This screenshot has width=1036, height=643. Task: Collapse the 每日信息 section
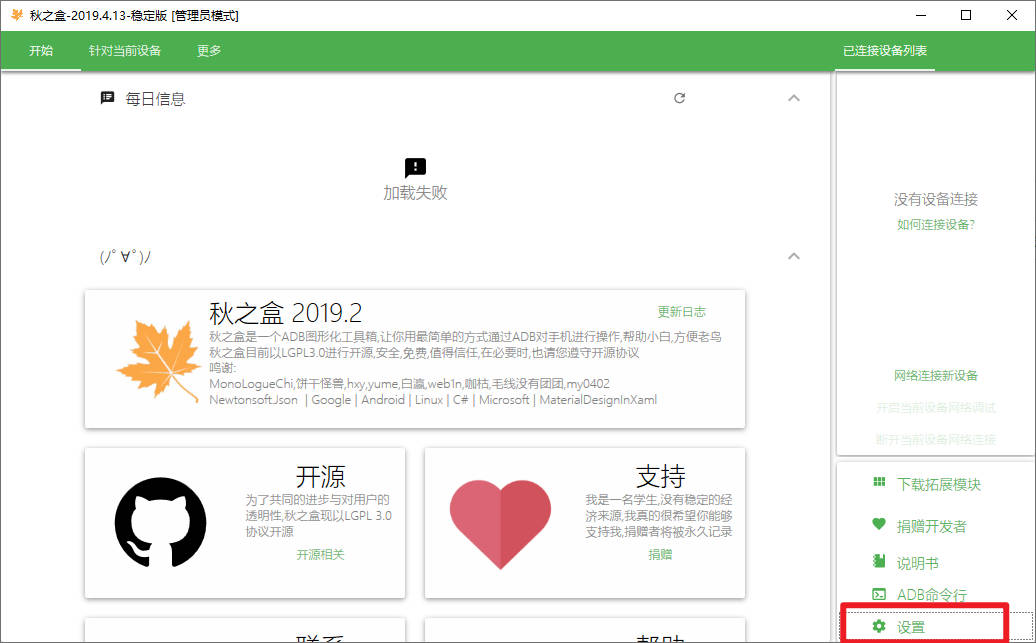(x=794, y=98)
